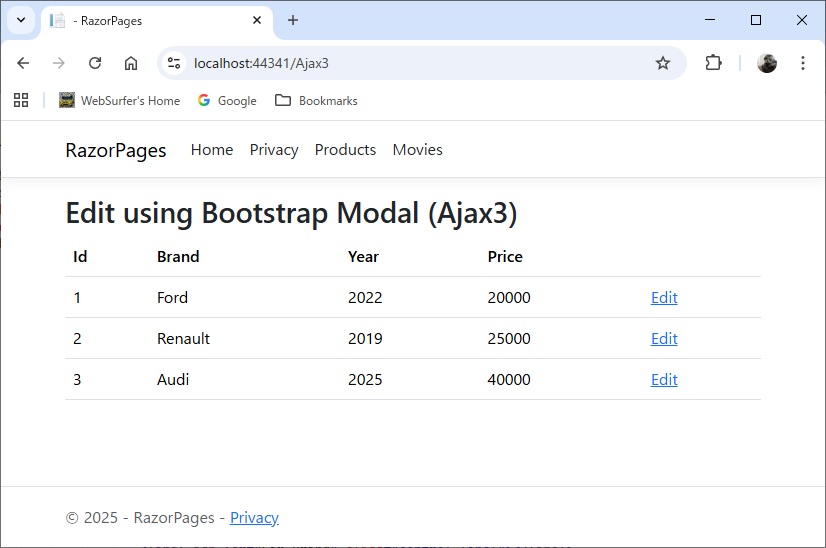The image size is (826, 548).
Task: Expand the tab search dropdown arrow
Action: (21, 20)
